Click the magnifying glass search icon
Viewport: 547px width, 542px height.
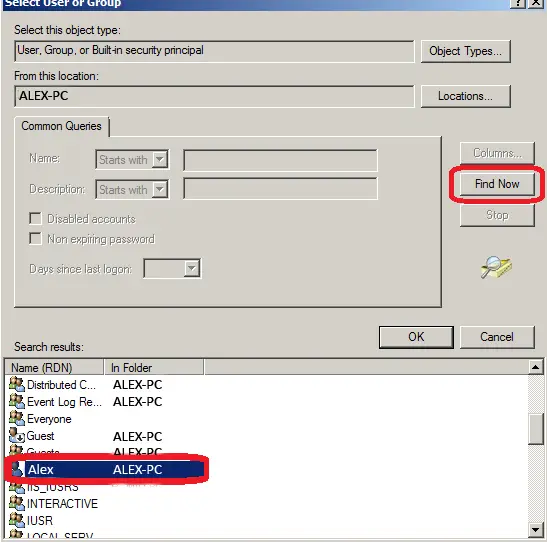(x=496, y=267)
